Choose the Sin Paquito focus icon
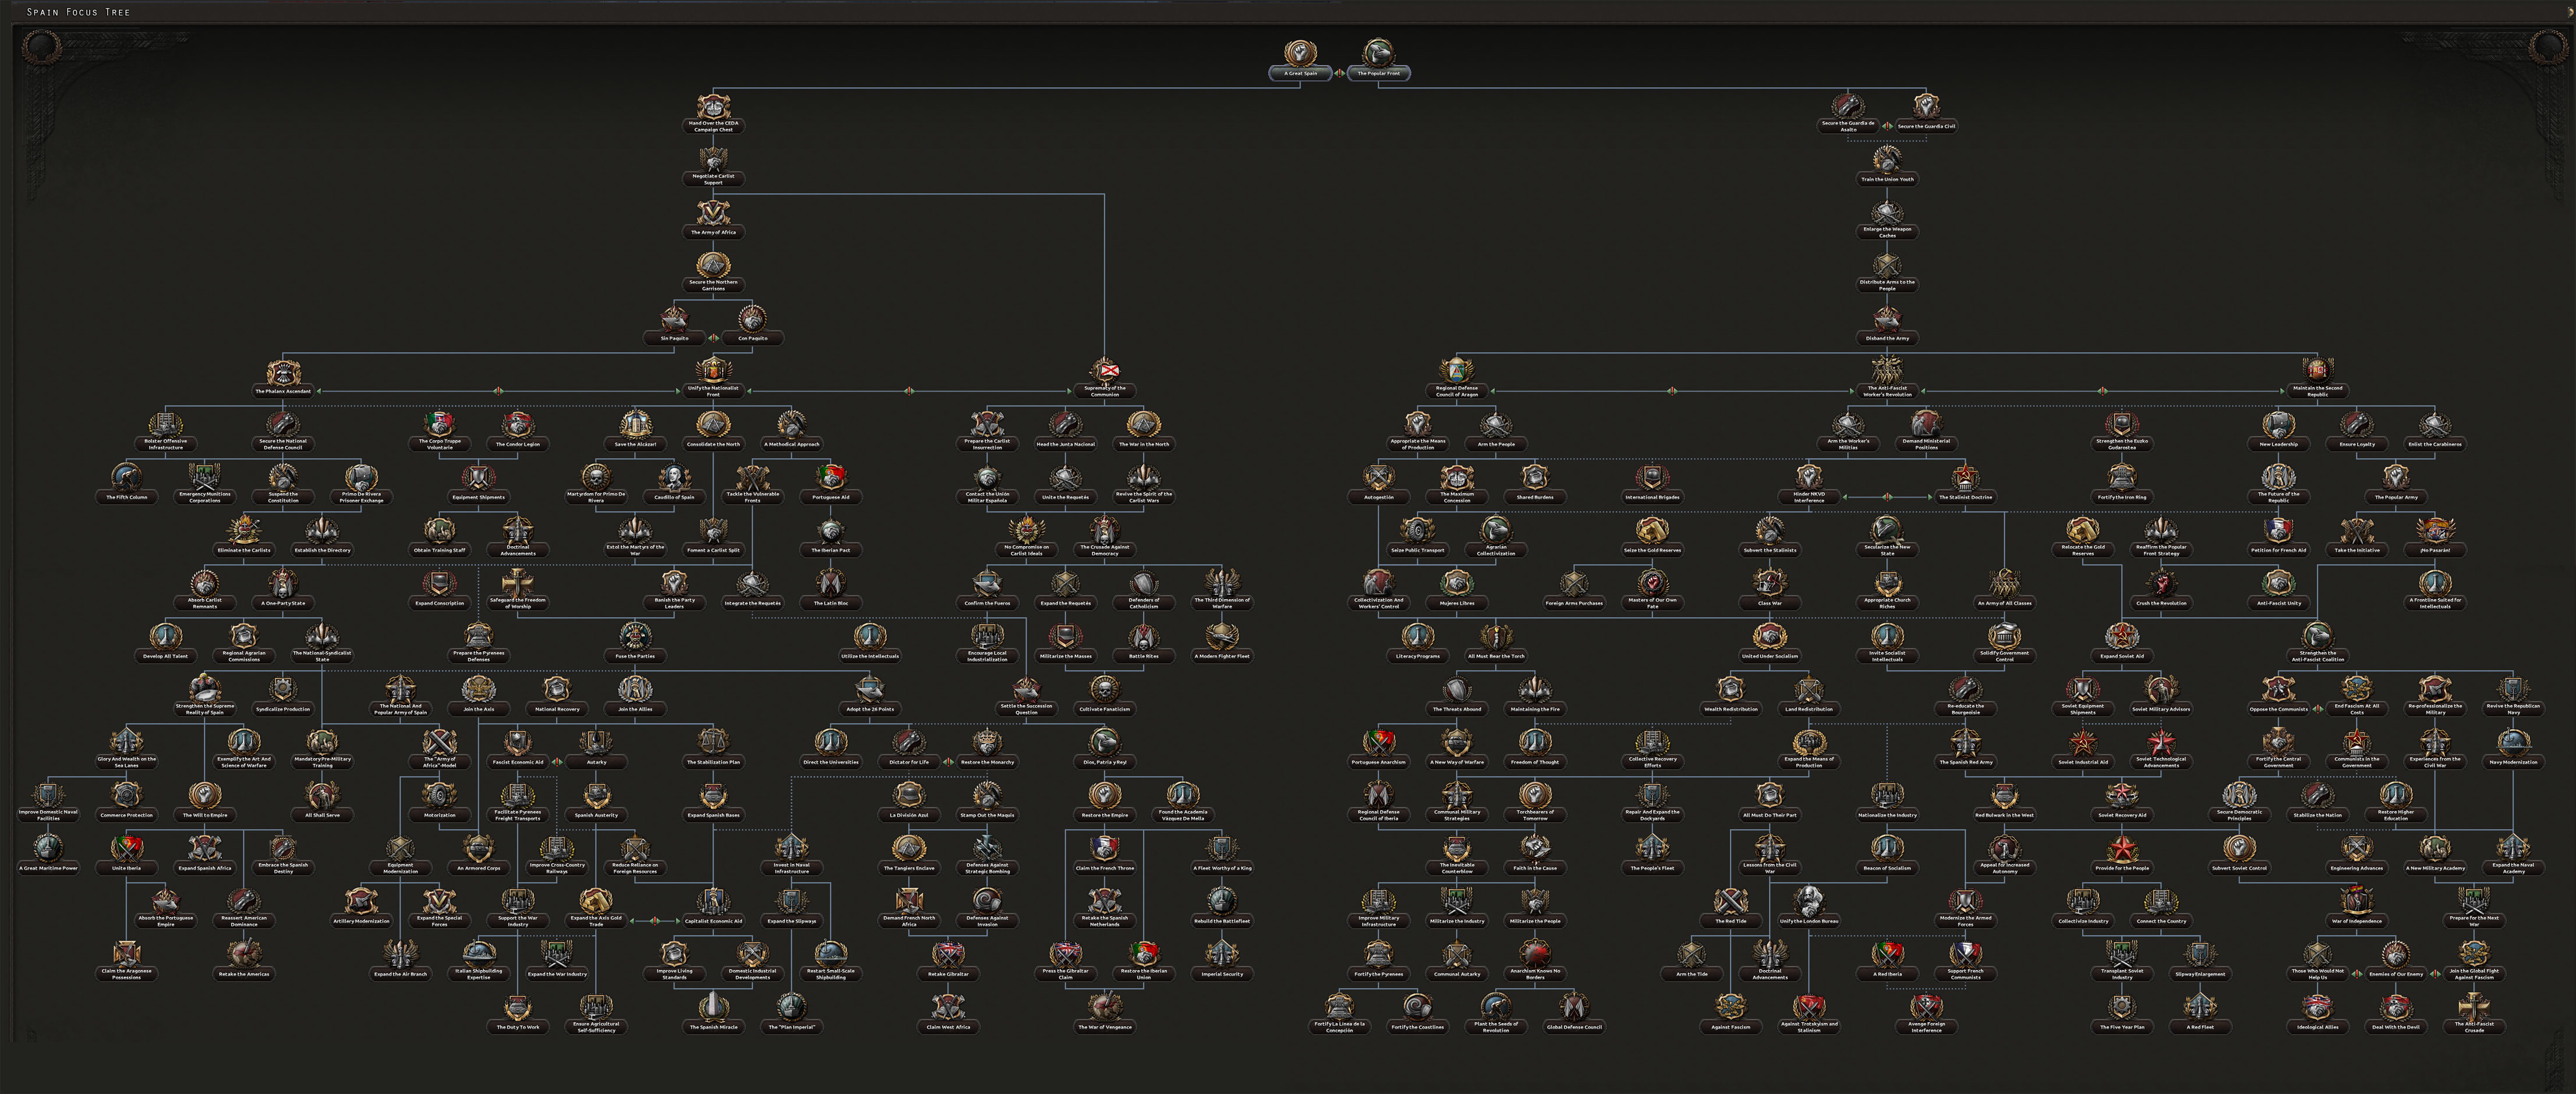 (674, 319)
